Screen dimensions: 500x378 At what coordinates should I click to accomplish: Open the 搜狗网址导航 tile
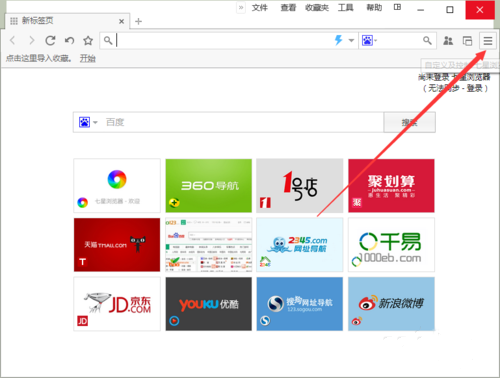pyautogui.click(x=300, y=304)
